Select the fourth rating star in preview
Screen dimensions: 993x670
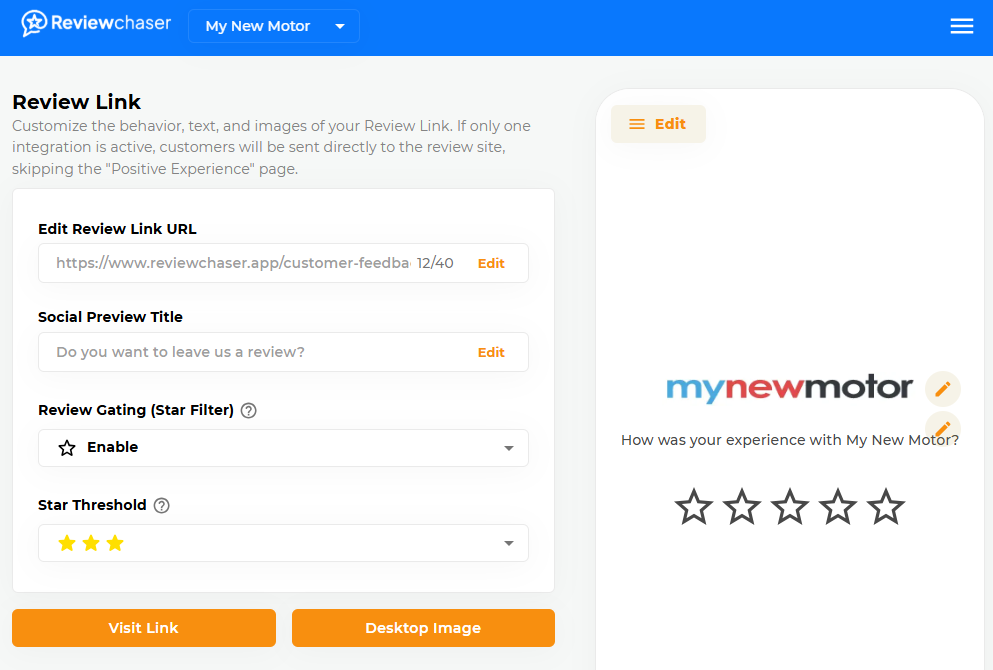838,507
